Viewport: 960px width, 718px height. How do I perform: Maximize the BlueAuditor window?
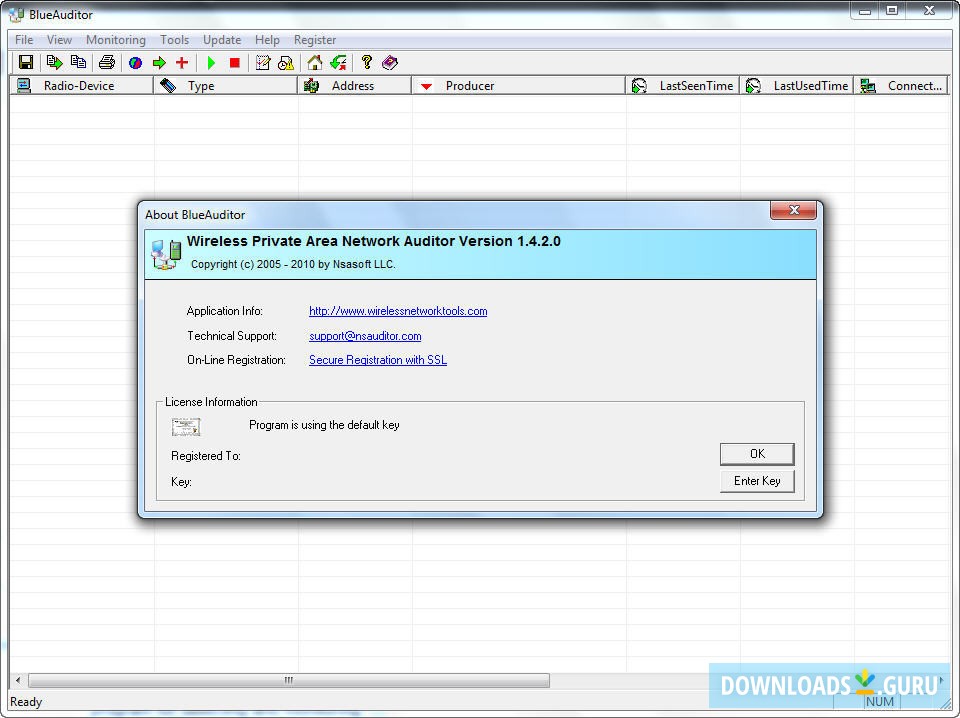point(892,10)
